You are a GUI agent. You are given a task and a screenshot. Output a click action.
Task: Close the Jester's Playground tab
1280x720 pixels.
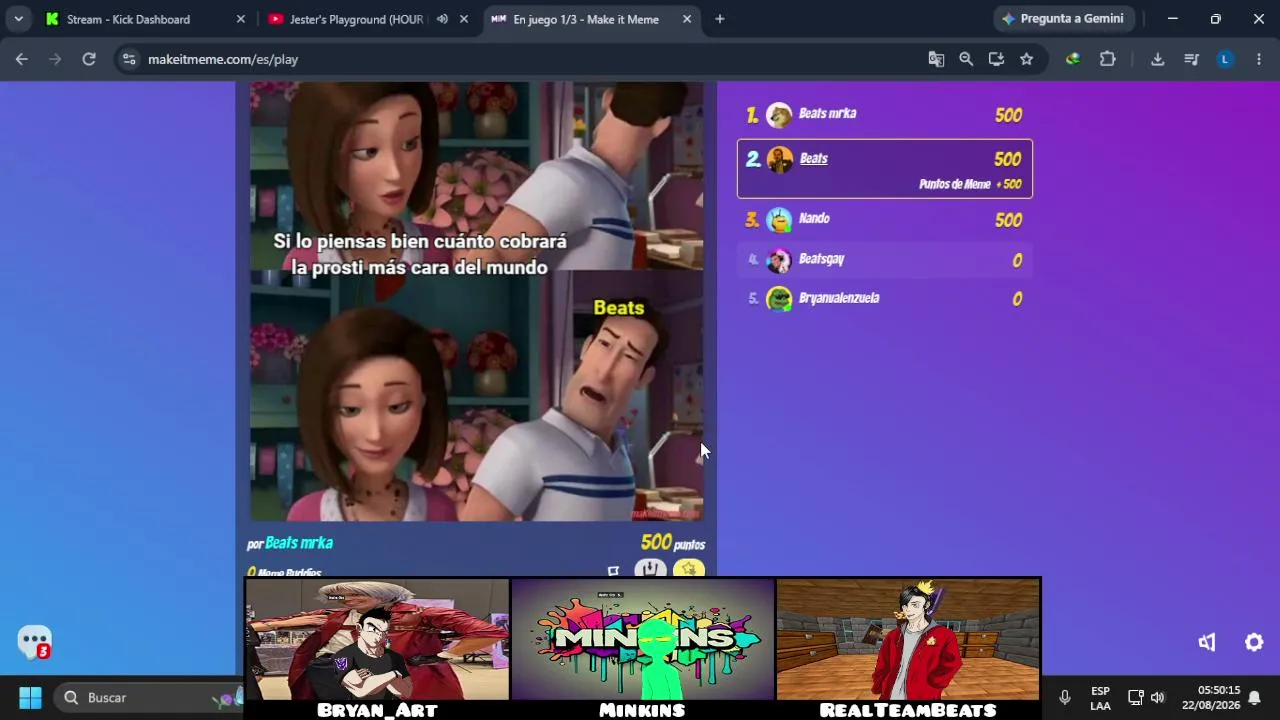point(463,19)
